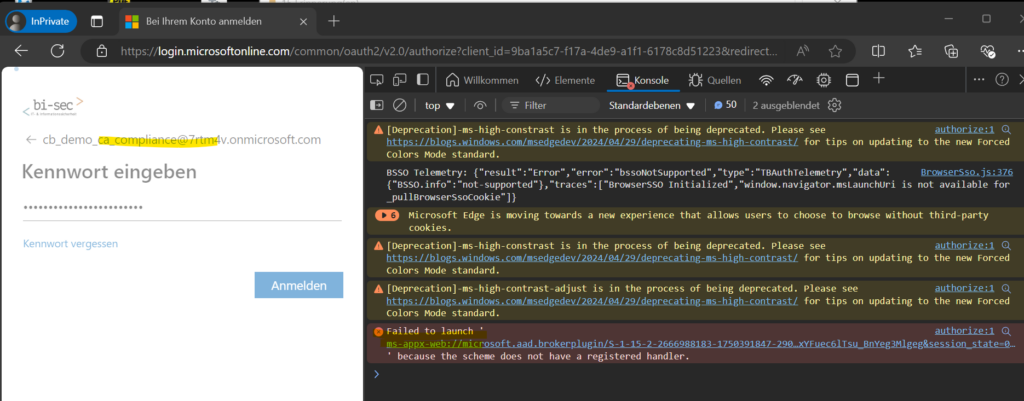Open the Performance gauge tool

[795, 80]
